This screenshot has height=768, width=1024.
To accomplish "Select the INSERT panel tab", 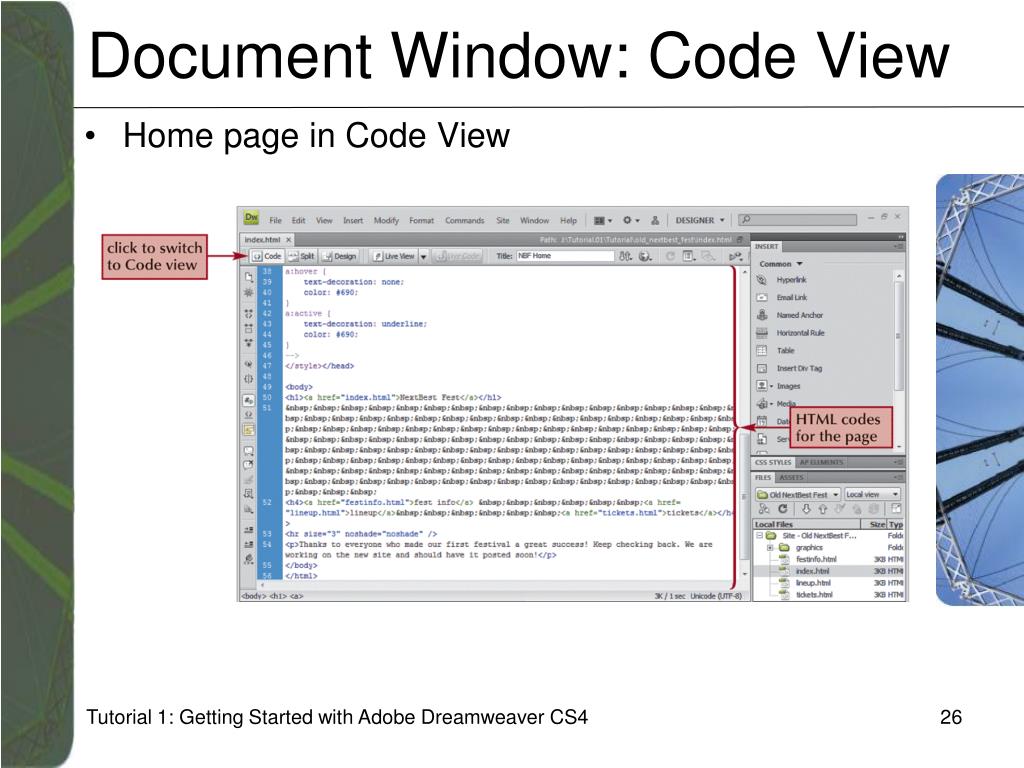I will tap(766, 246).
